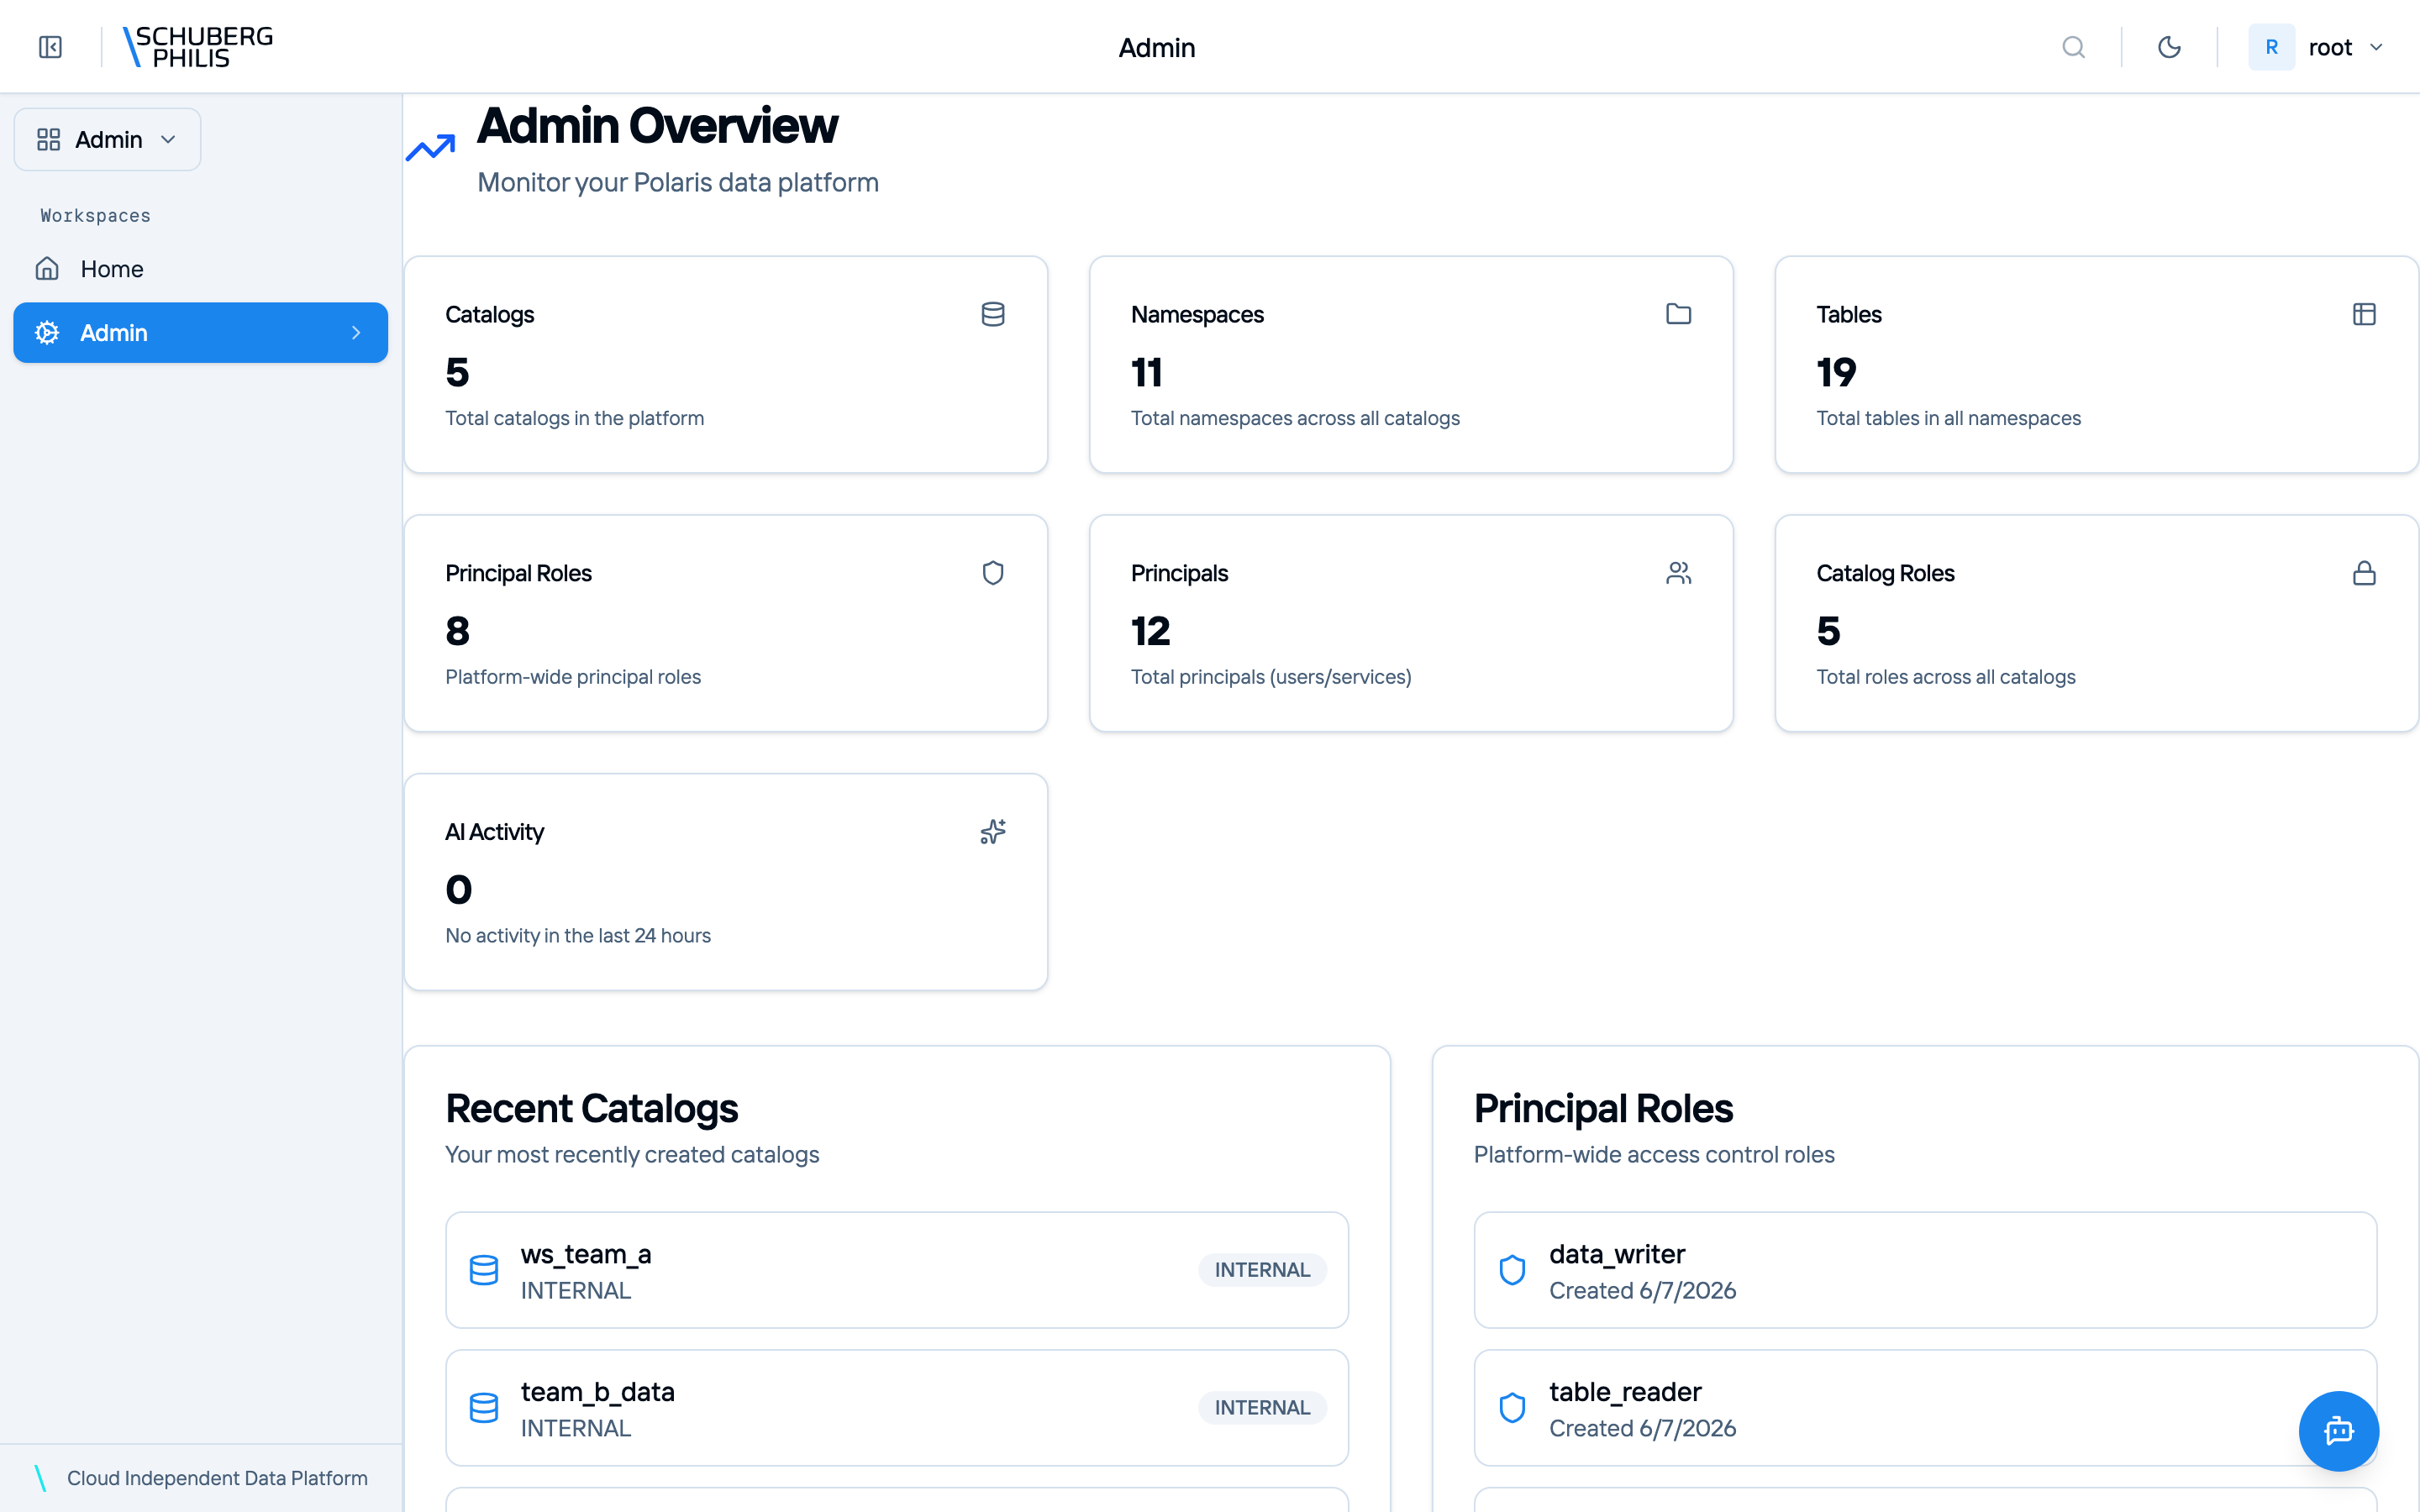2420x1512 pixels.
Task: Open the AI chatbot floating button
Action: click(2338, 1431)
